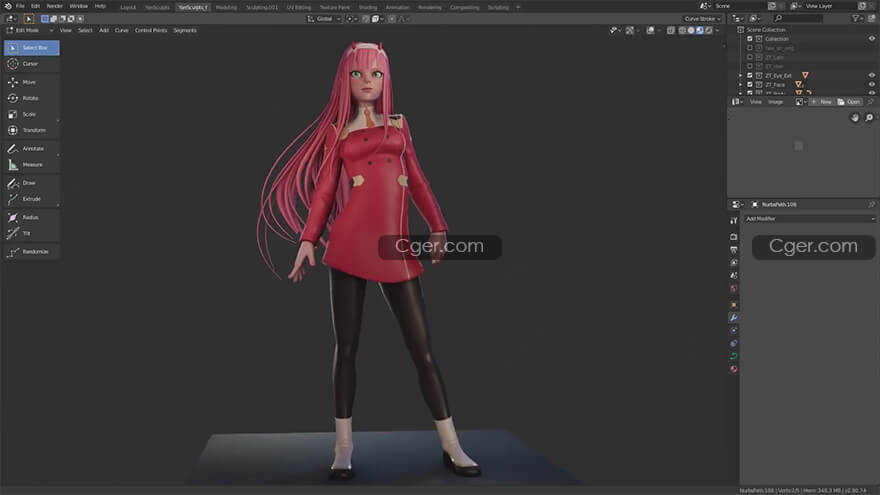Toggle checkbox for ZT_Face collection
The width and height of the screenshot is (880, 495).
(x=750, y=84)
